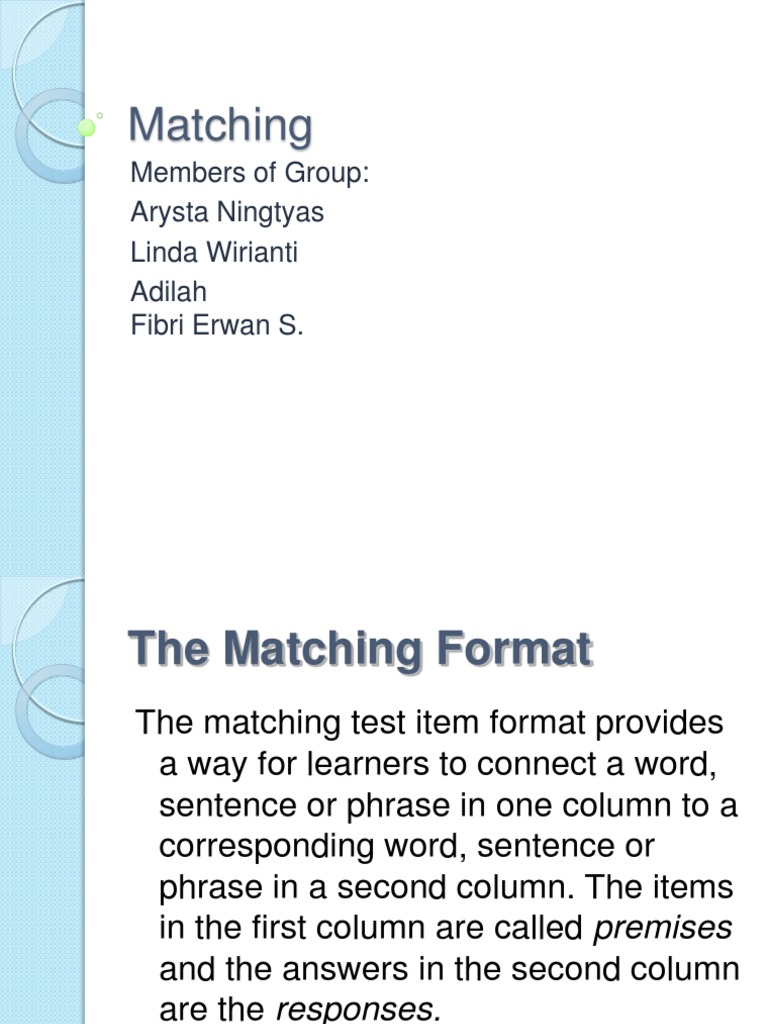Click the "Matching" slide title
Screen dimensions: 768x1024
[221, 127]
